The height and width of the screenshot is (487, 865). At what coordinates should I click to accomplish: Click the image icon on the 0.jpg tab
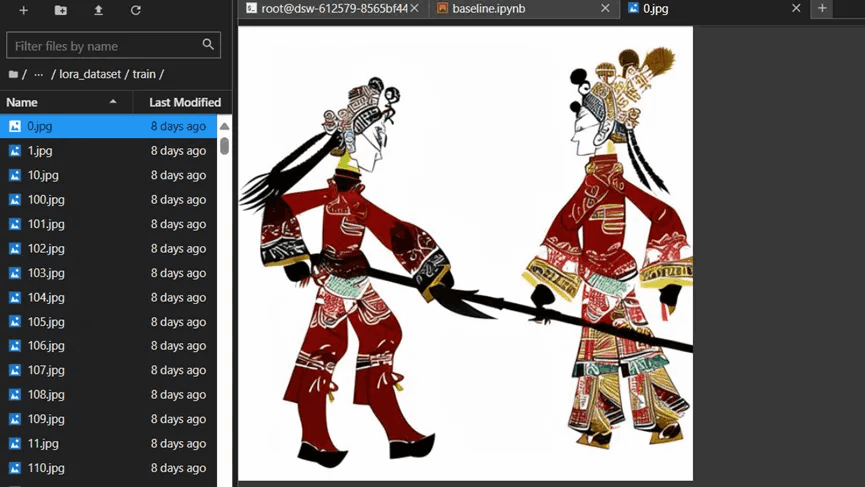633,8
